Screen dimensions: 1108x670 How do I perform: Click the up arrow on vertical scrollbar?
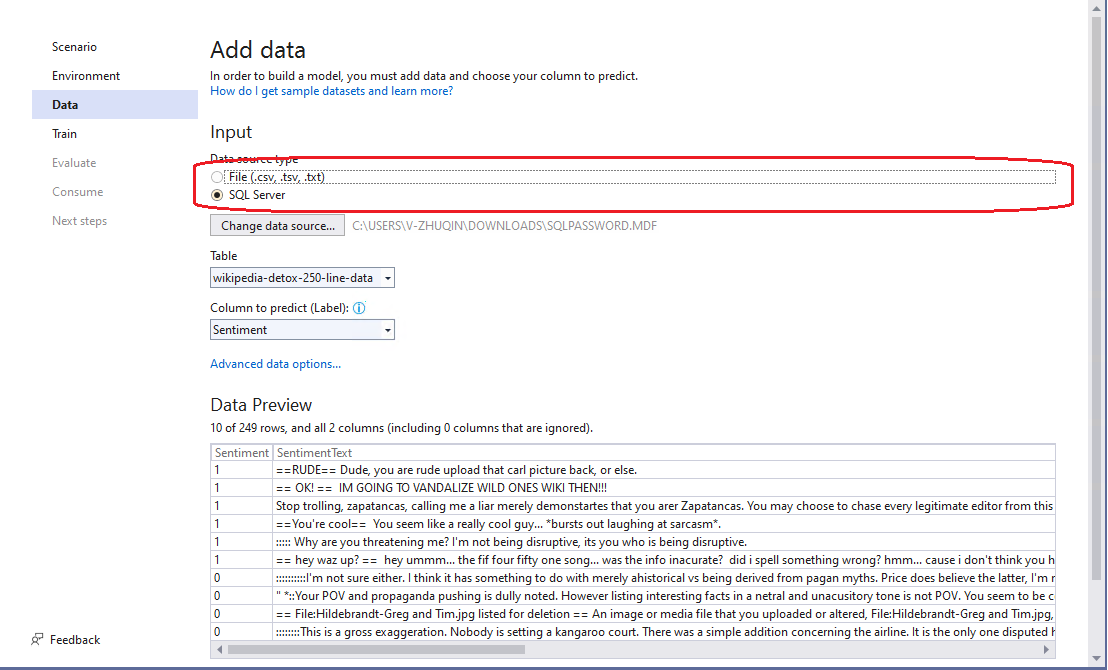click(1098, 8)
